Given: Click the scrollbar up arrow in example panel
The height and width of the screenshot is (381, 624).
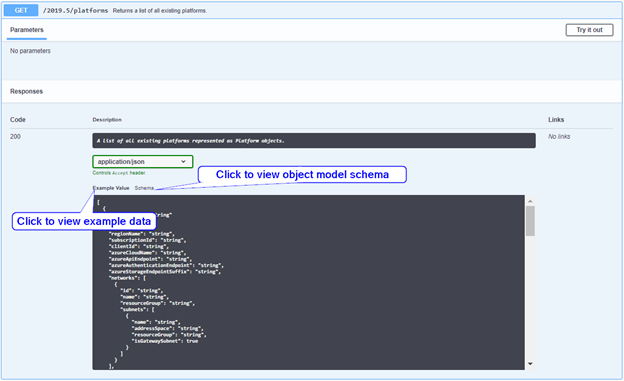Looking at the screenshot, I should [530, 201].
